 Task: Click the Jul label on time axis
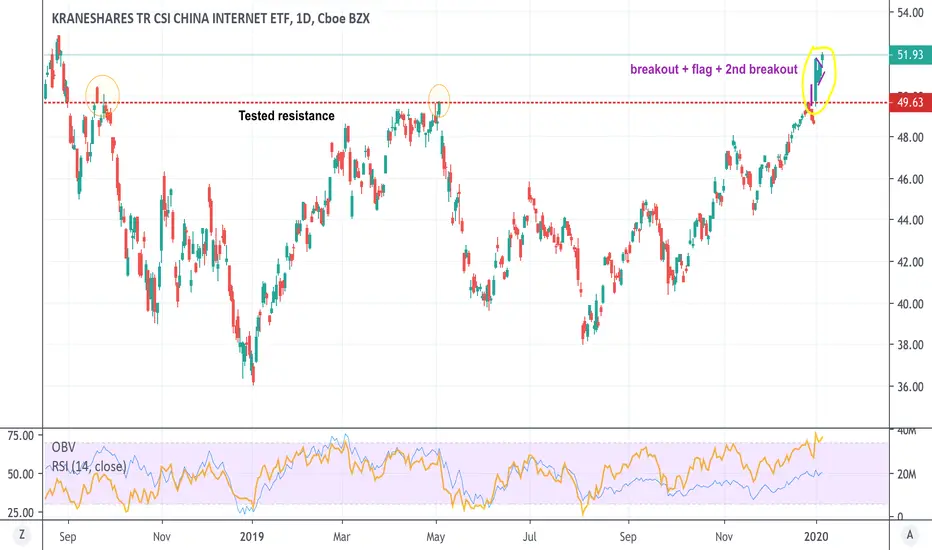[529, 537]
